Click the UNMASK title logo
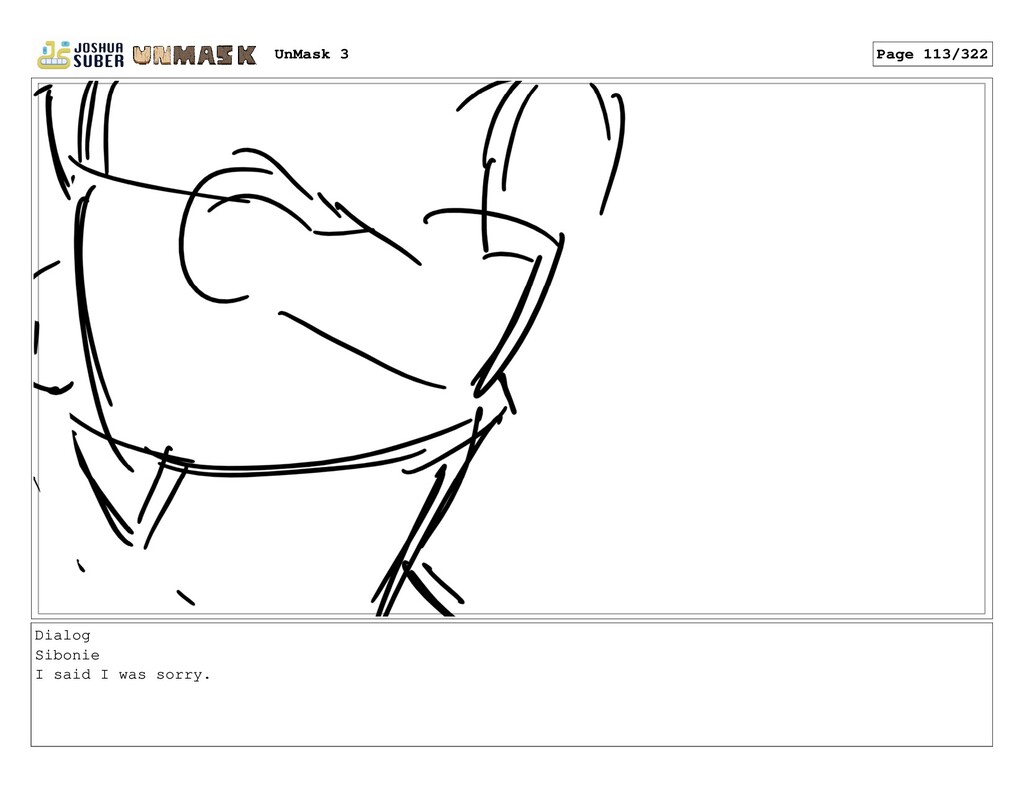This screenshot has width=1024, height=793. 194,55
